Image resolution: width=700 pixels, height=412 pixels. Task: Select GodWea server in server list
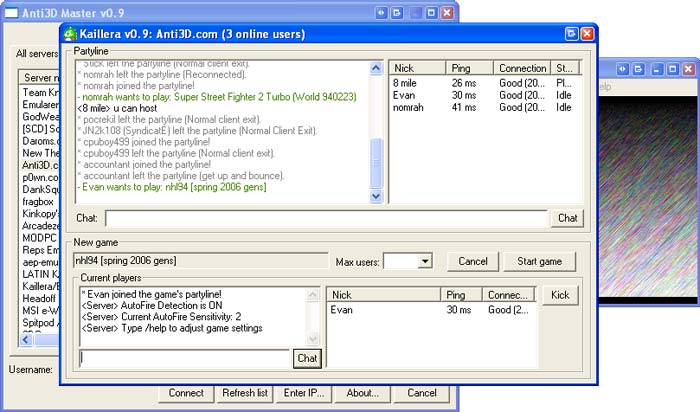coord(40,117)
